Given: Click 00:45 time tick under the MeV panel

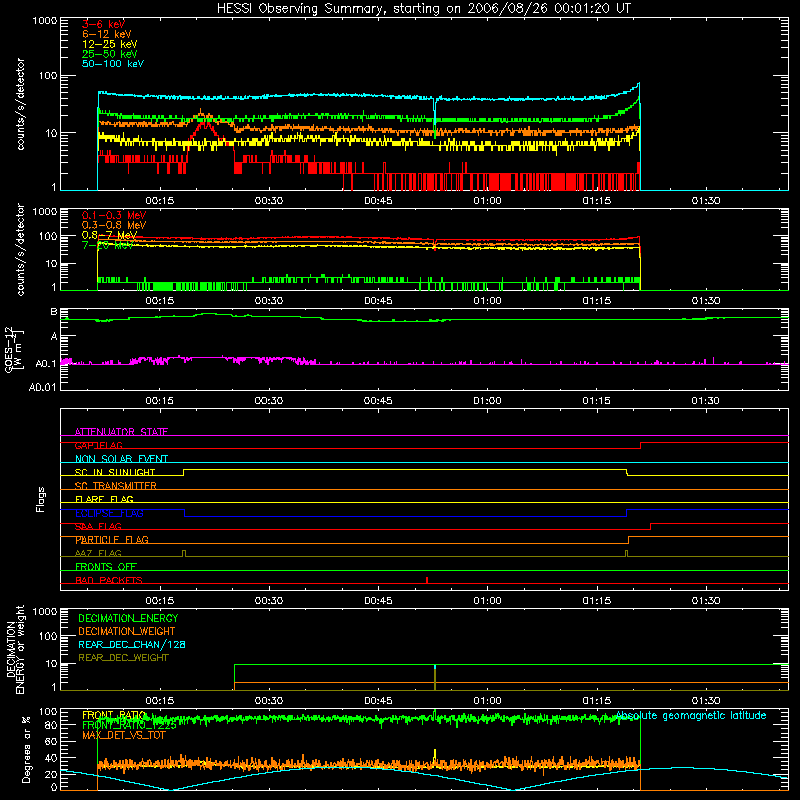Looking at the screenshot, I should point(378,301).
